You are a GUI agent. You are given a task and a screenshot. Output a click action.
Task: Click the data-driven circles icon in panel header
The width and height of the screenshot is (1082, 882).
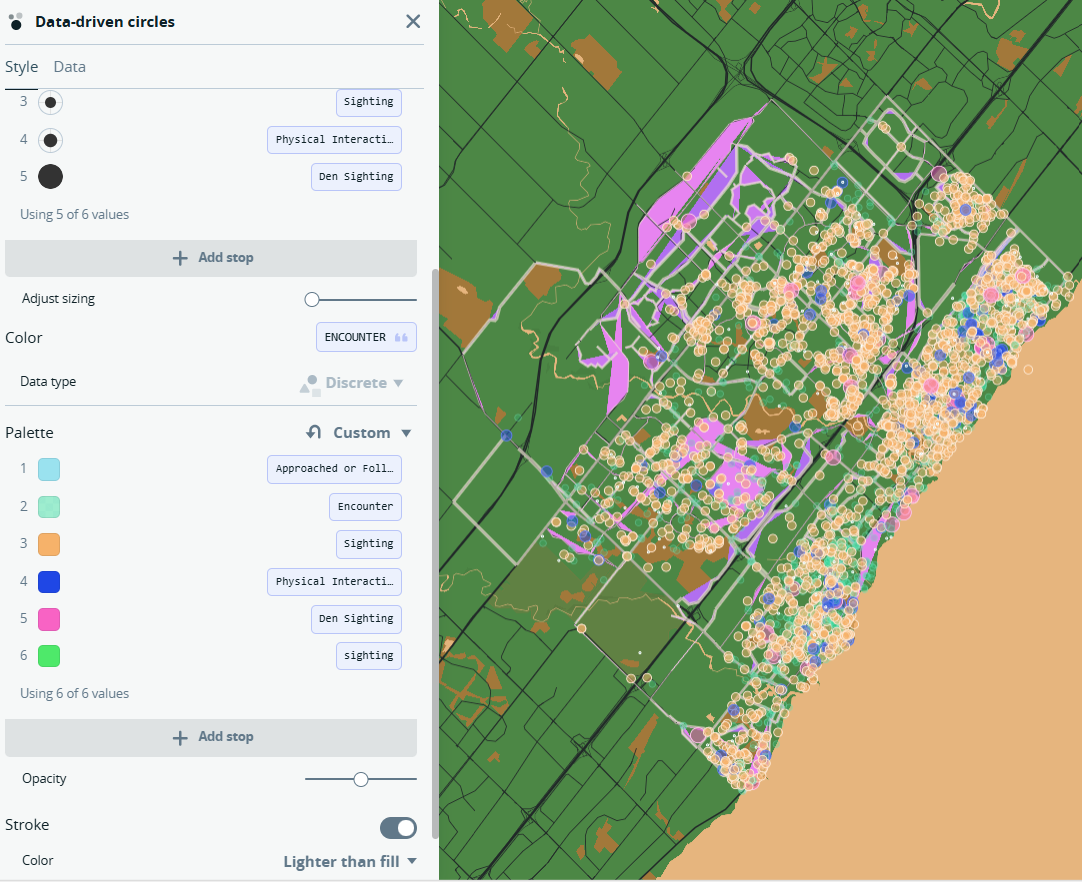pyautogui.click(x=15, y=21)
